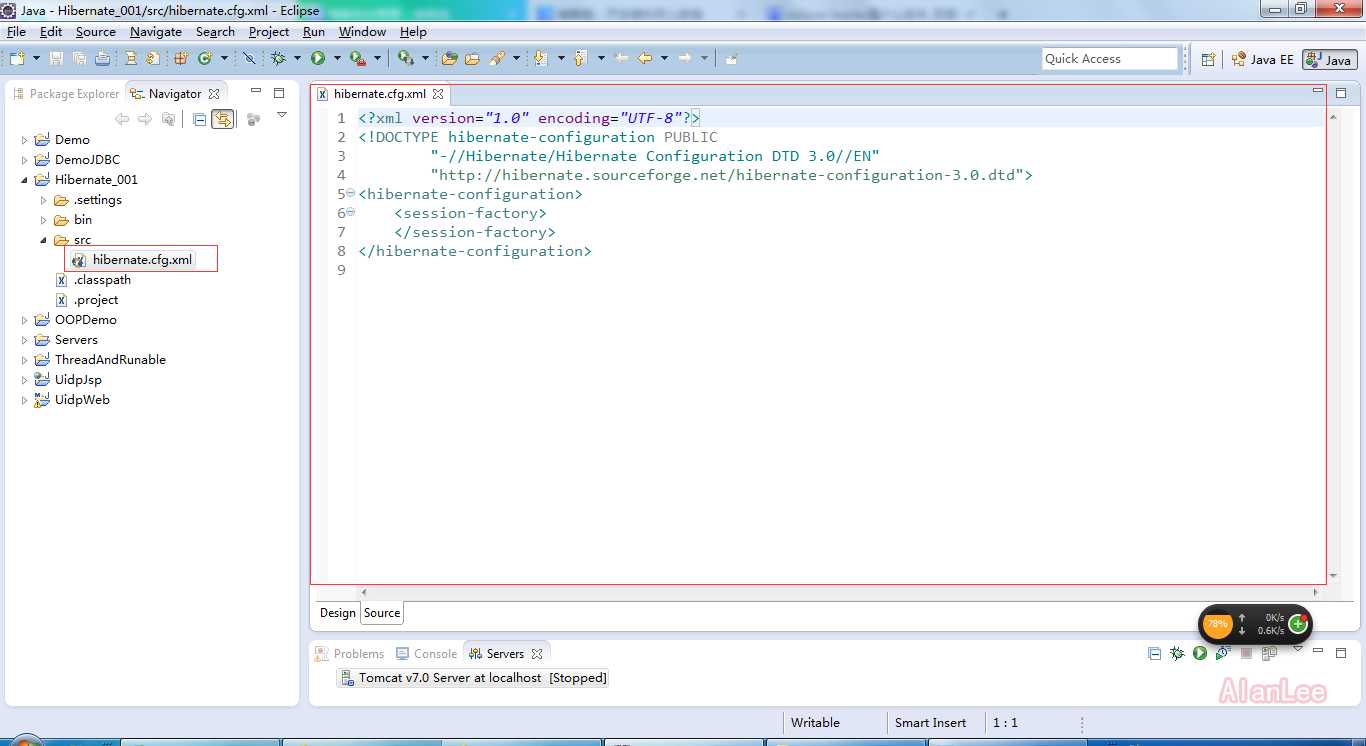Open the Help menu
1366x746 pixels.
point(413,32)
